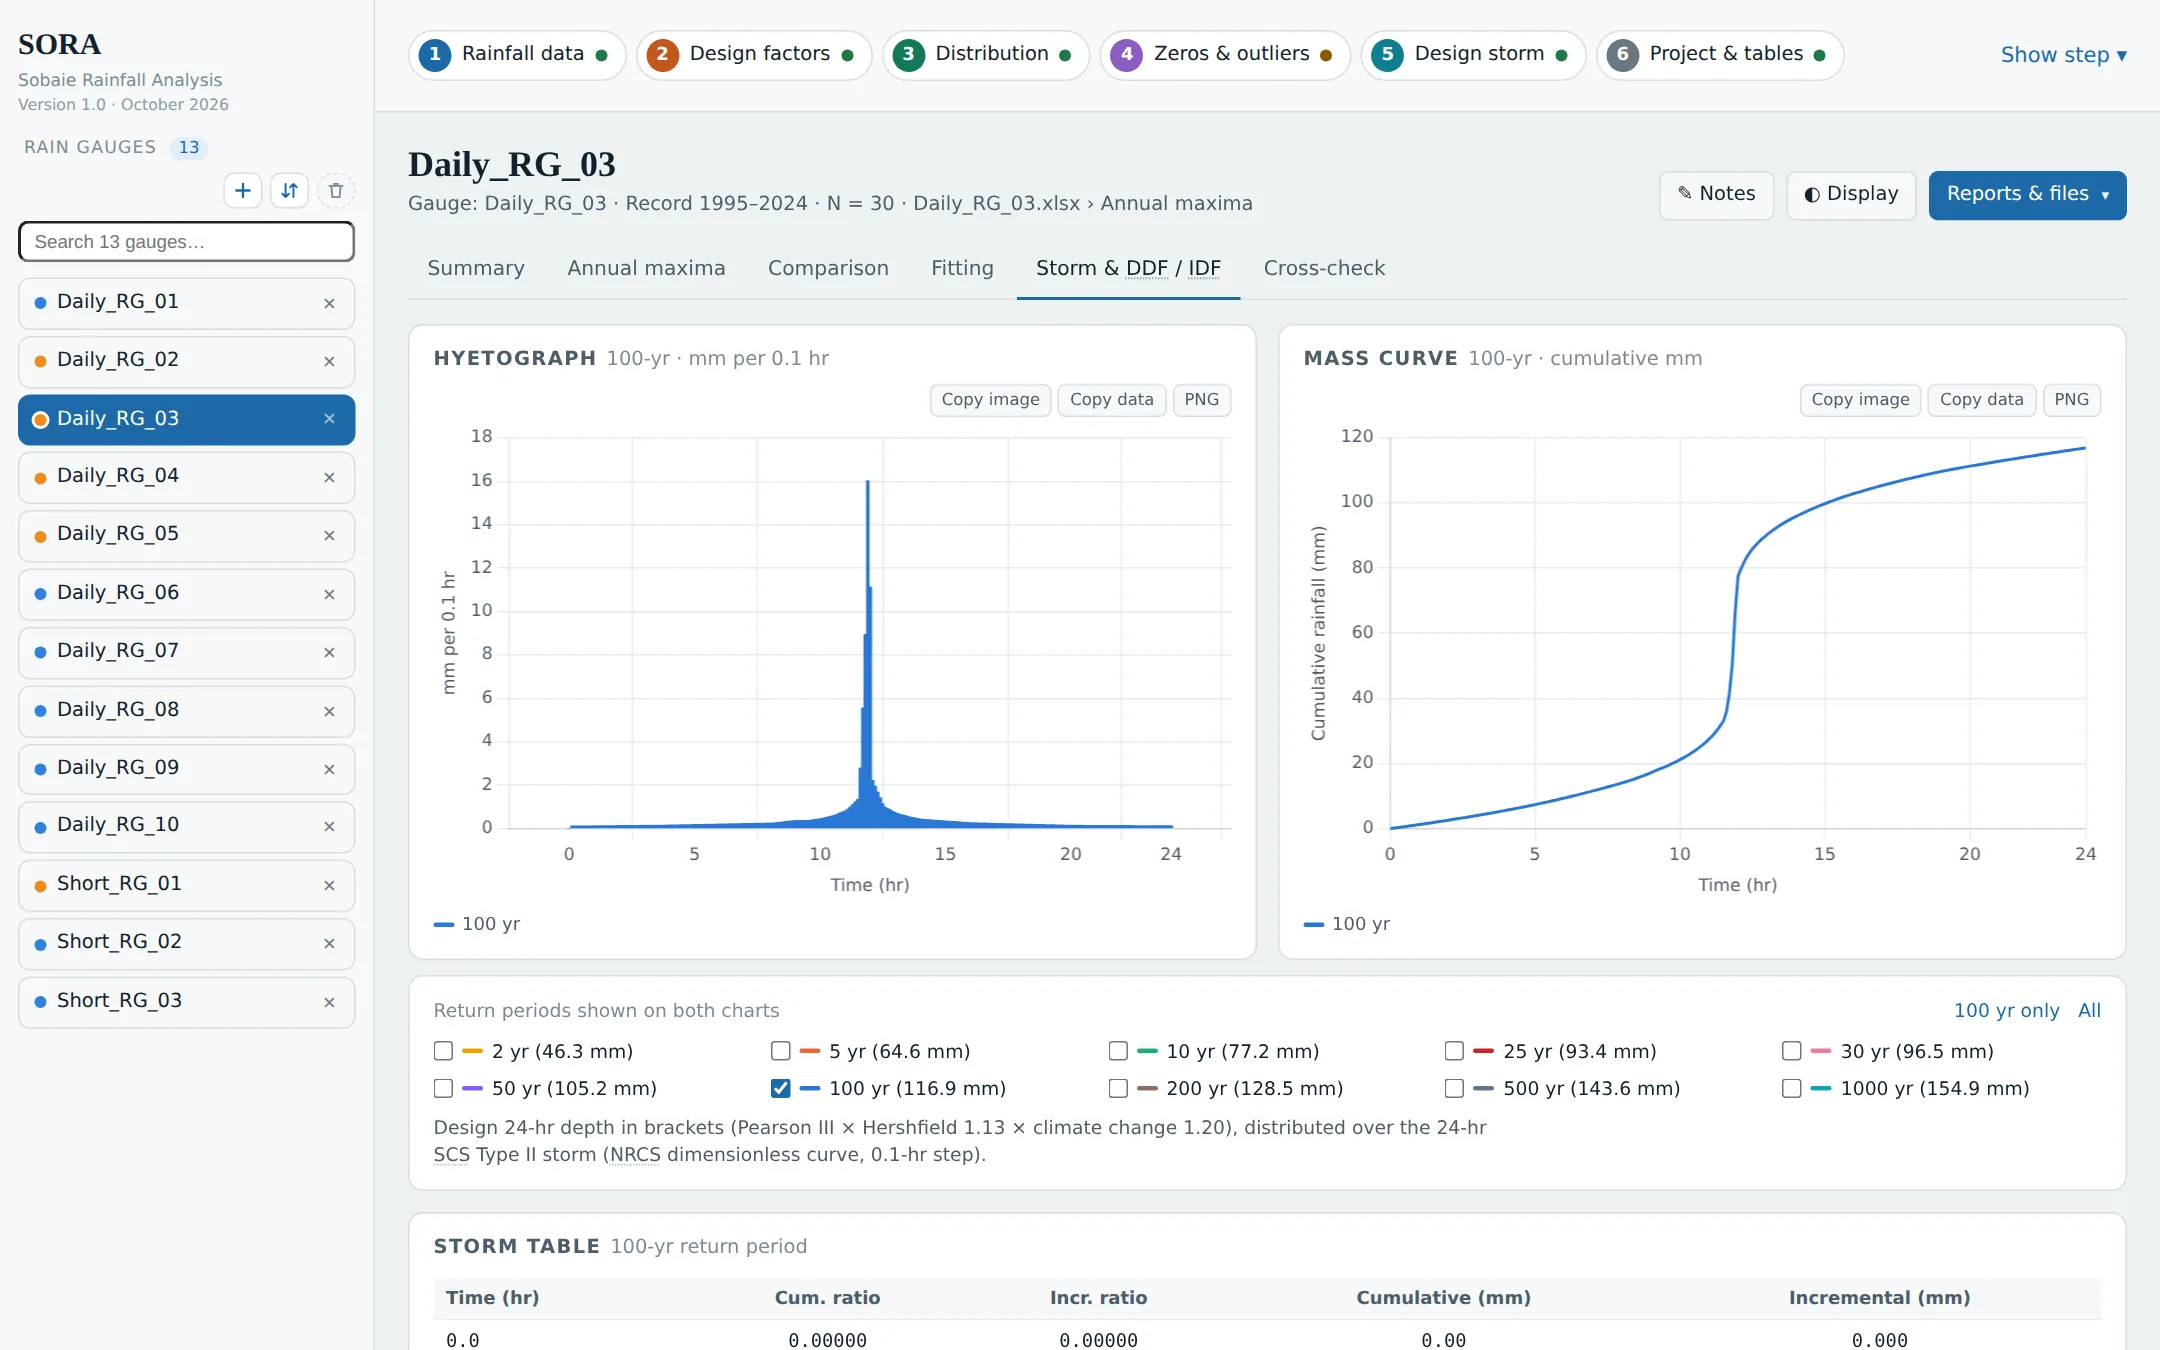
Task: Go to step 5 Design storm
Action: pos(1473,54)
